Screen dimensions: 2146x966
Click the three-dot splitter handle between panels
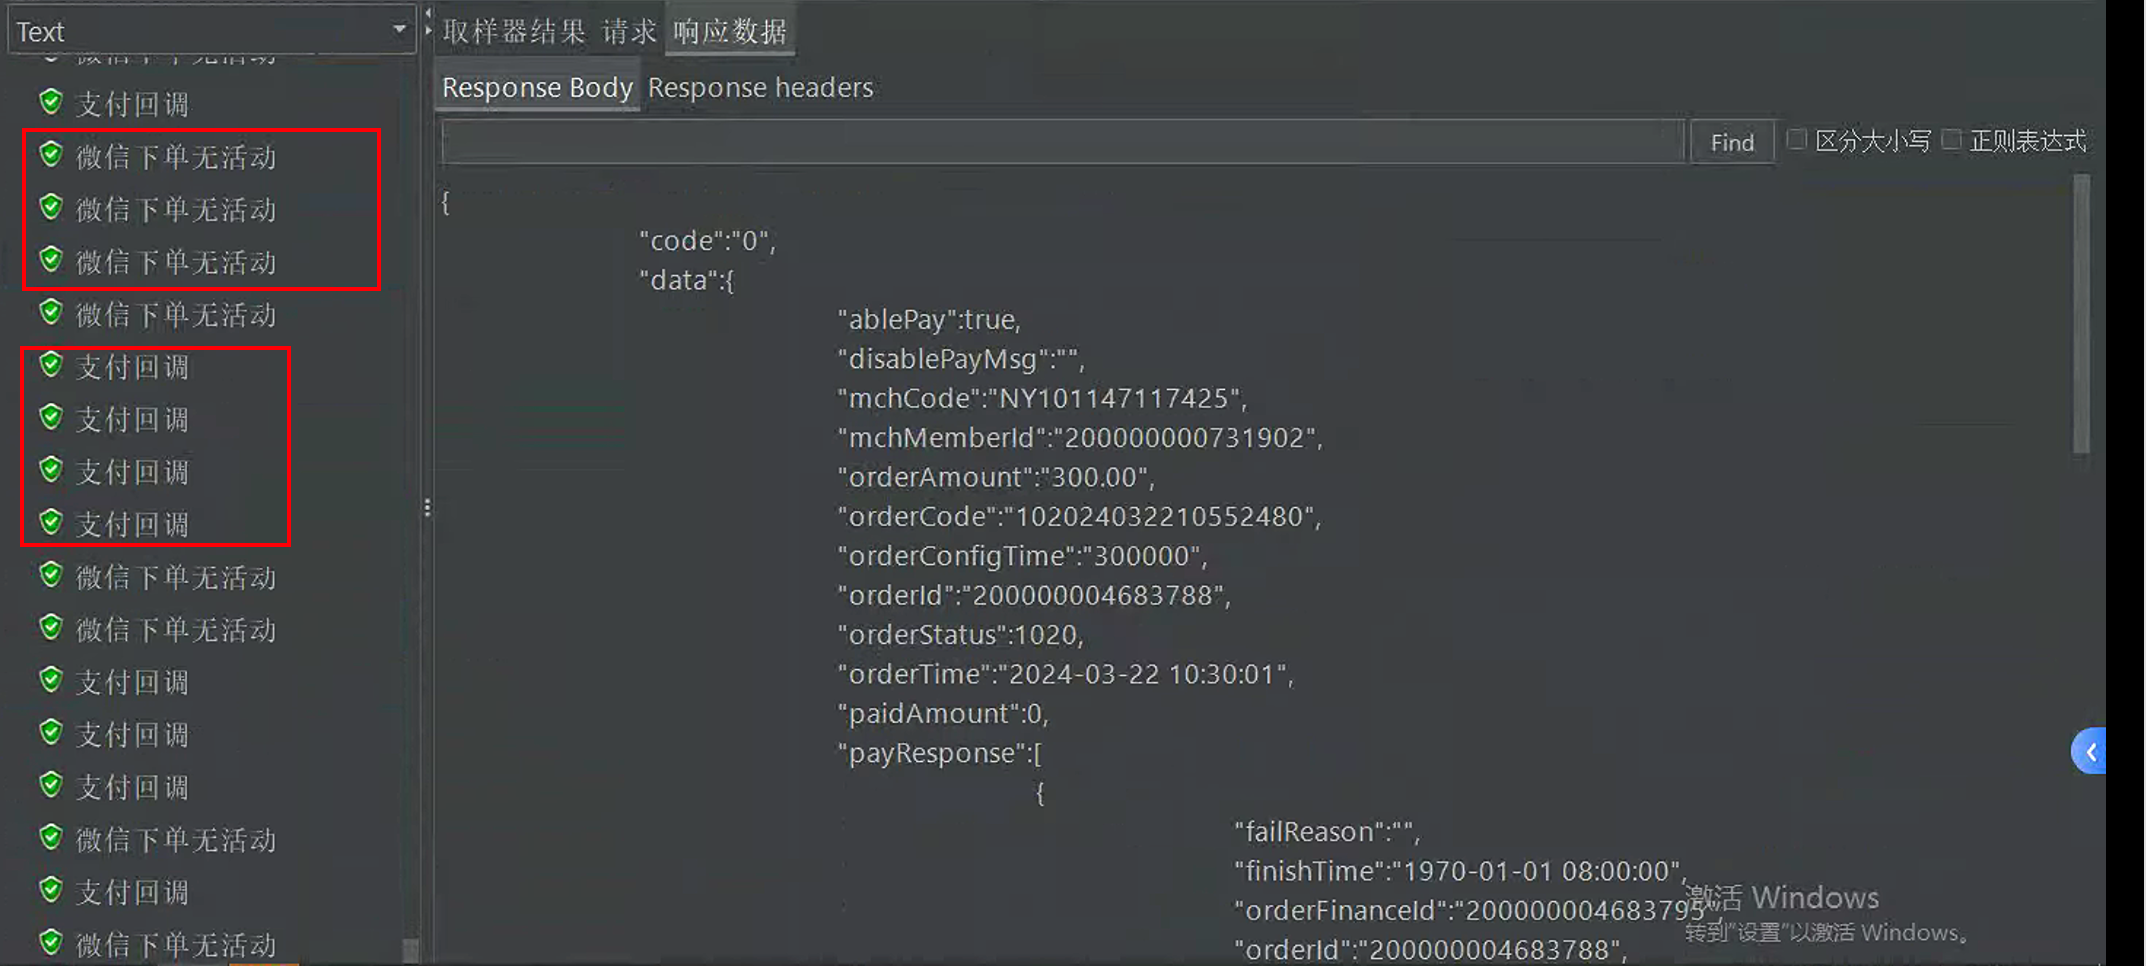tap(427, 508)
